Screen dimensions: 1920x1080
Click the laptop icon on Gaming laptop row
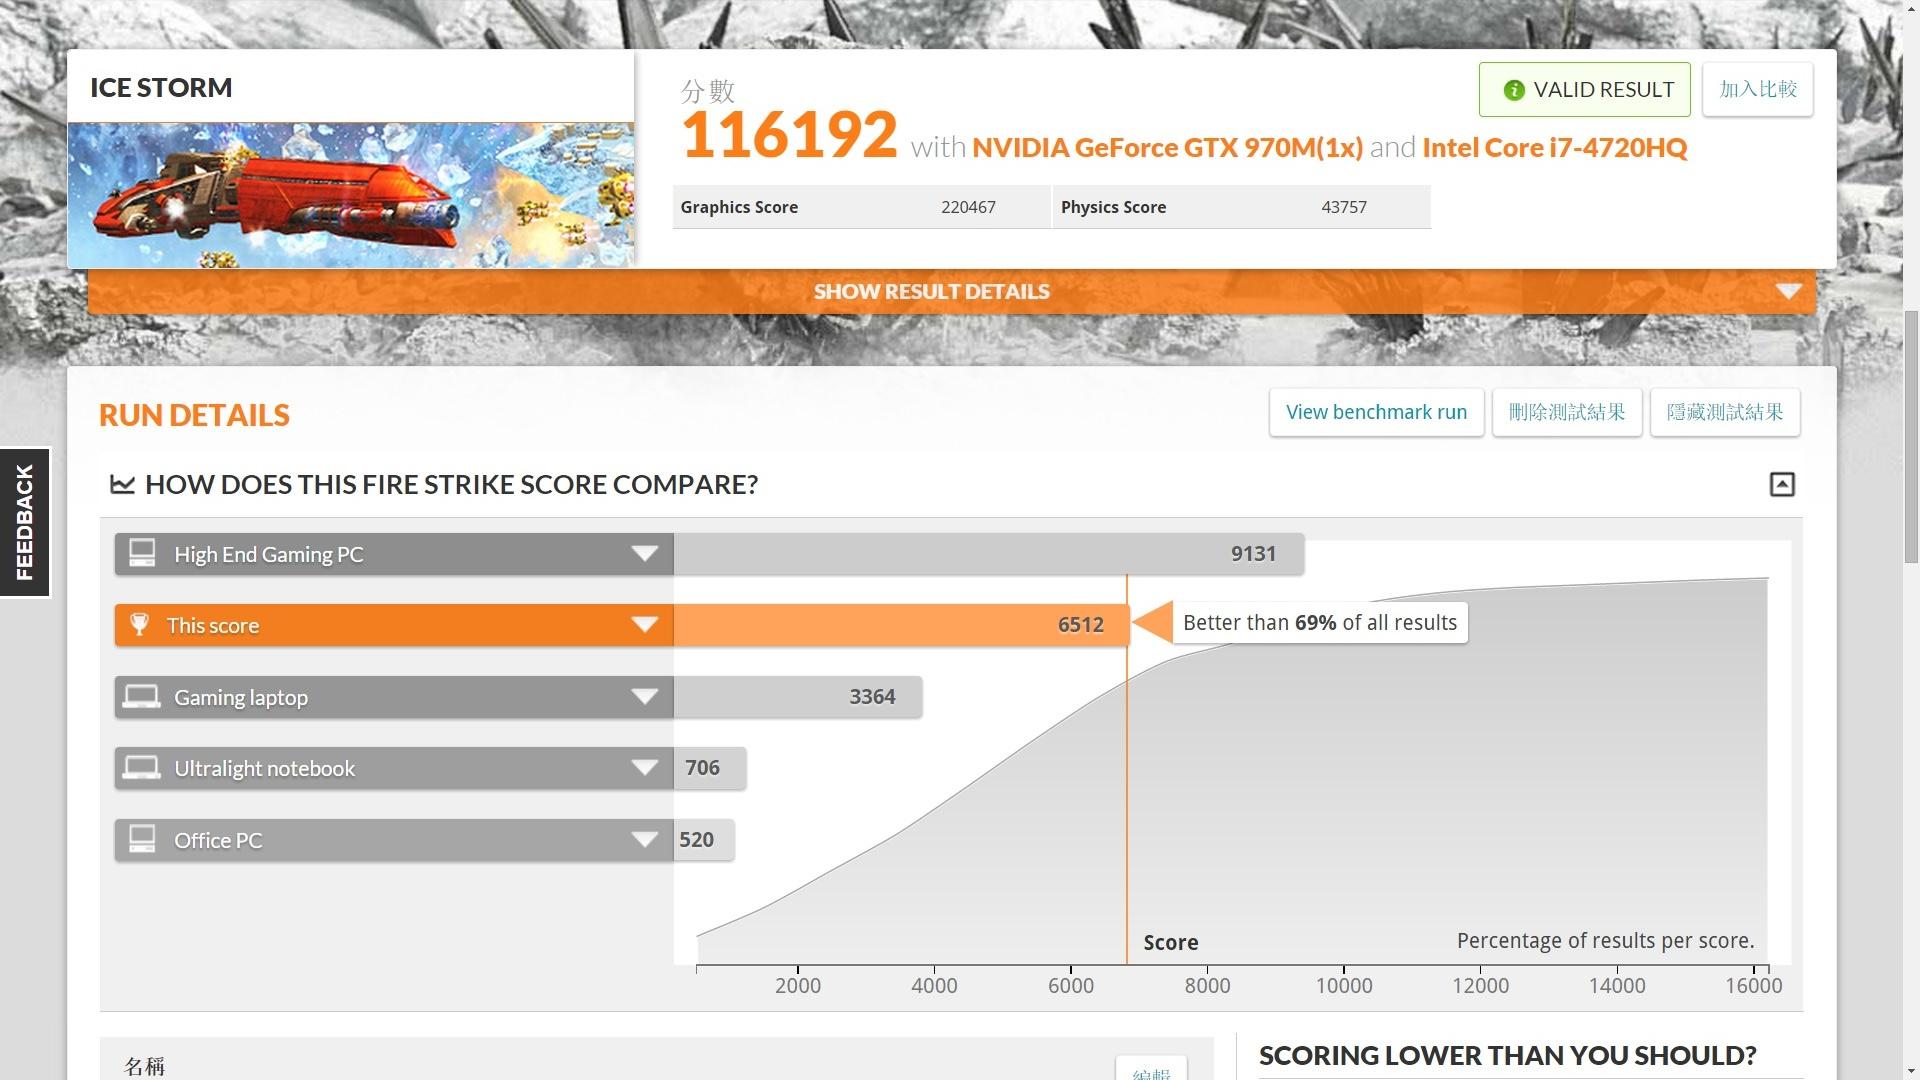coord(141,696)
